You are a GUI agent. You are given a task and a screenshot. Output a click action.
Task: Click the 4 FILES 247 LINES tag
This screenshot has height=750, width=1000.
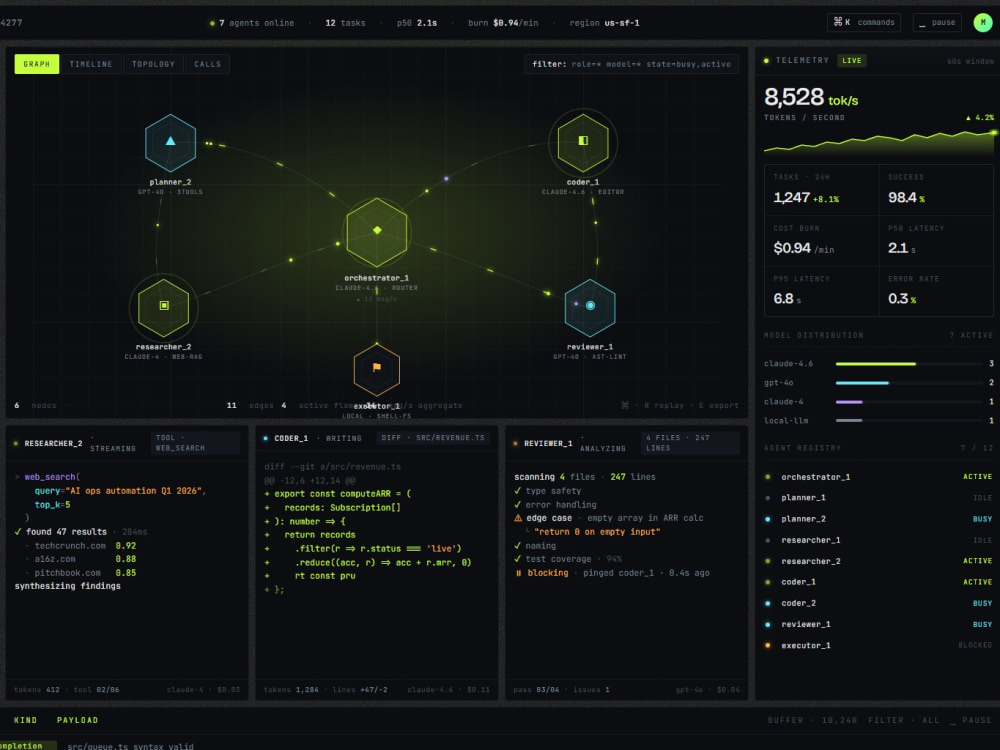click(690, 443)
